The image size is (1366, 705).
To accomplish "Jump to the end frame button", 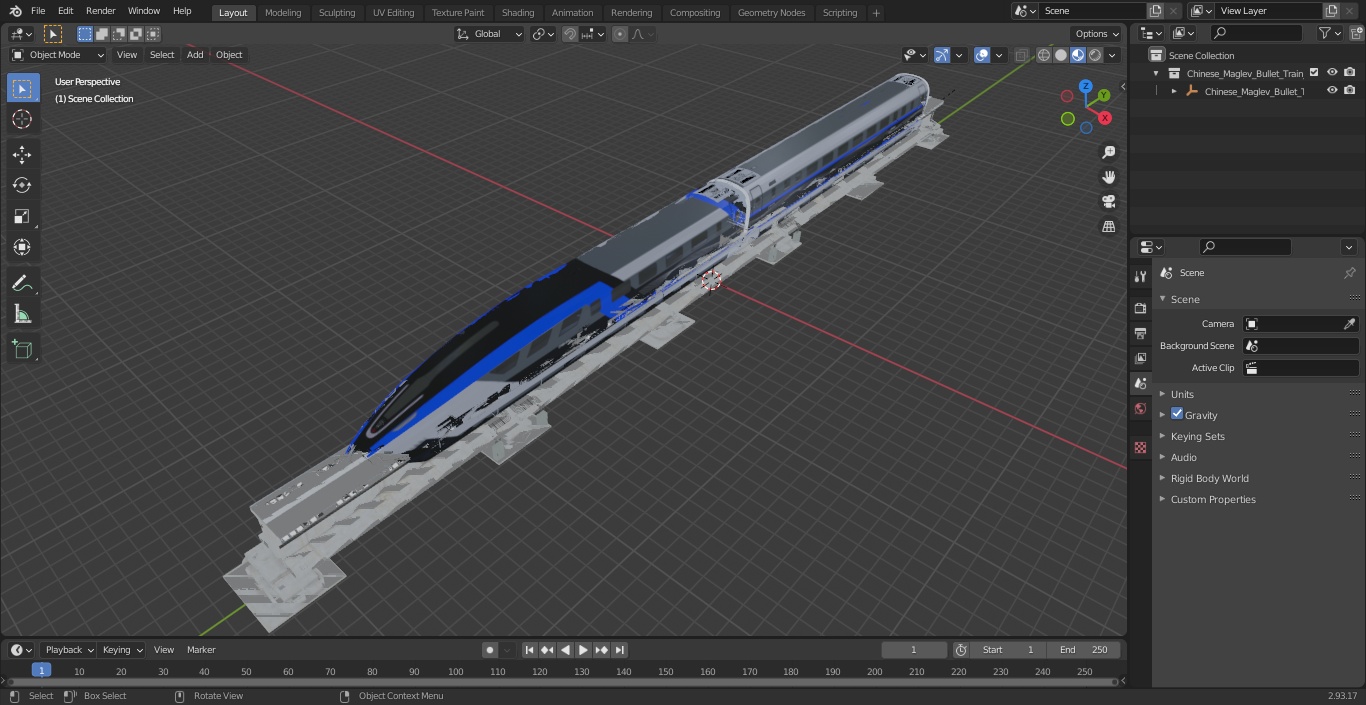I will (x=620, y=650).
